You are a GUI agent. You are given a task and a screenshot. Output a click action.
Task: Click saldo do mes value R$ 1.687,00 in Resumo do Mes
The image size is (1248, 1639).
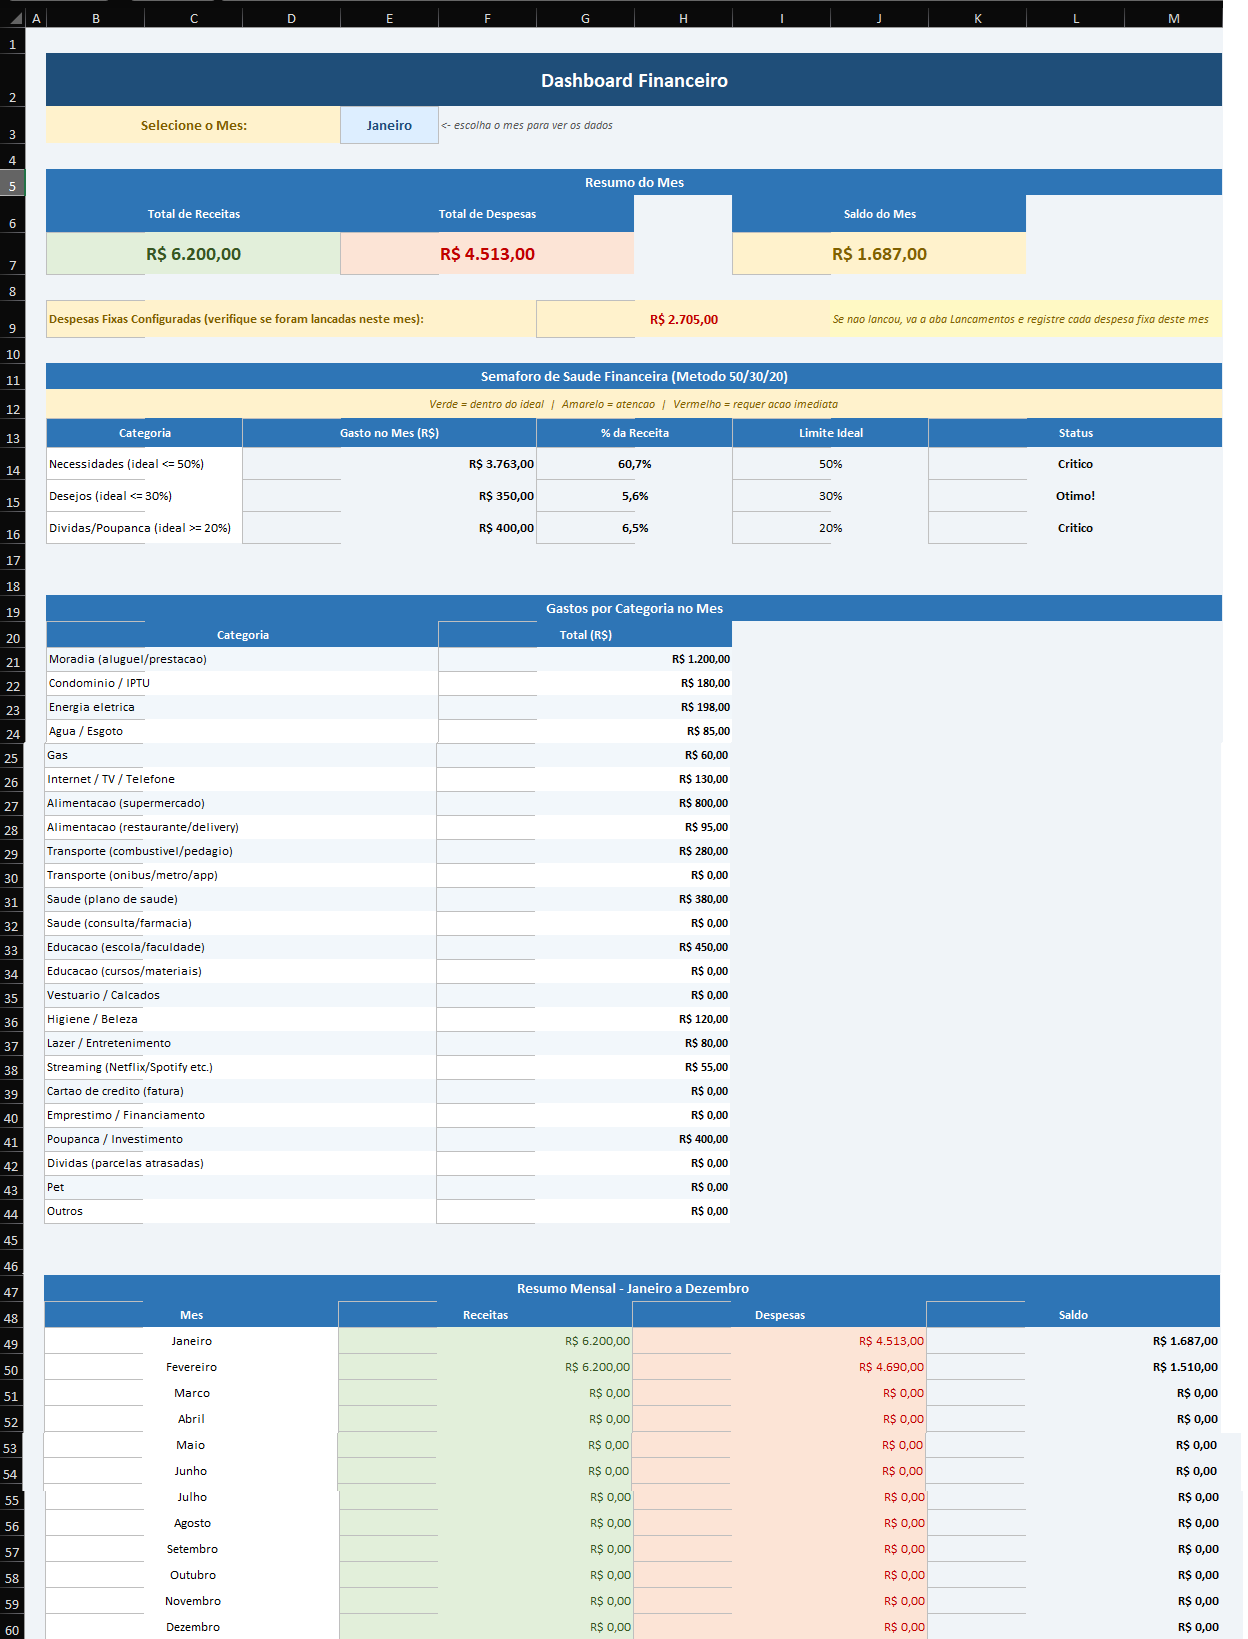(x=879, y=254)
